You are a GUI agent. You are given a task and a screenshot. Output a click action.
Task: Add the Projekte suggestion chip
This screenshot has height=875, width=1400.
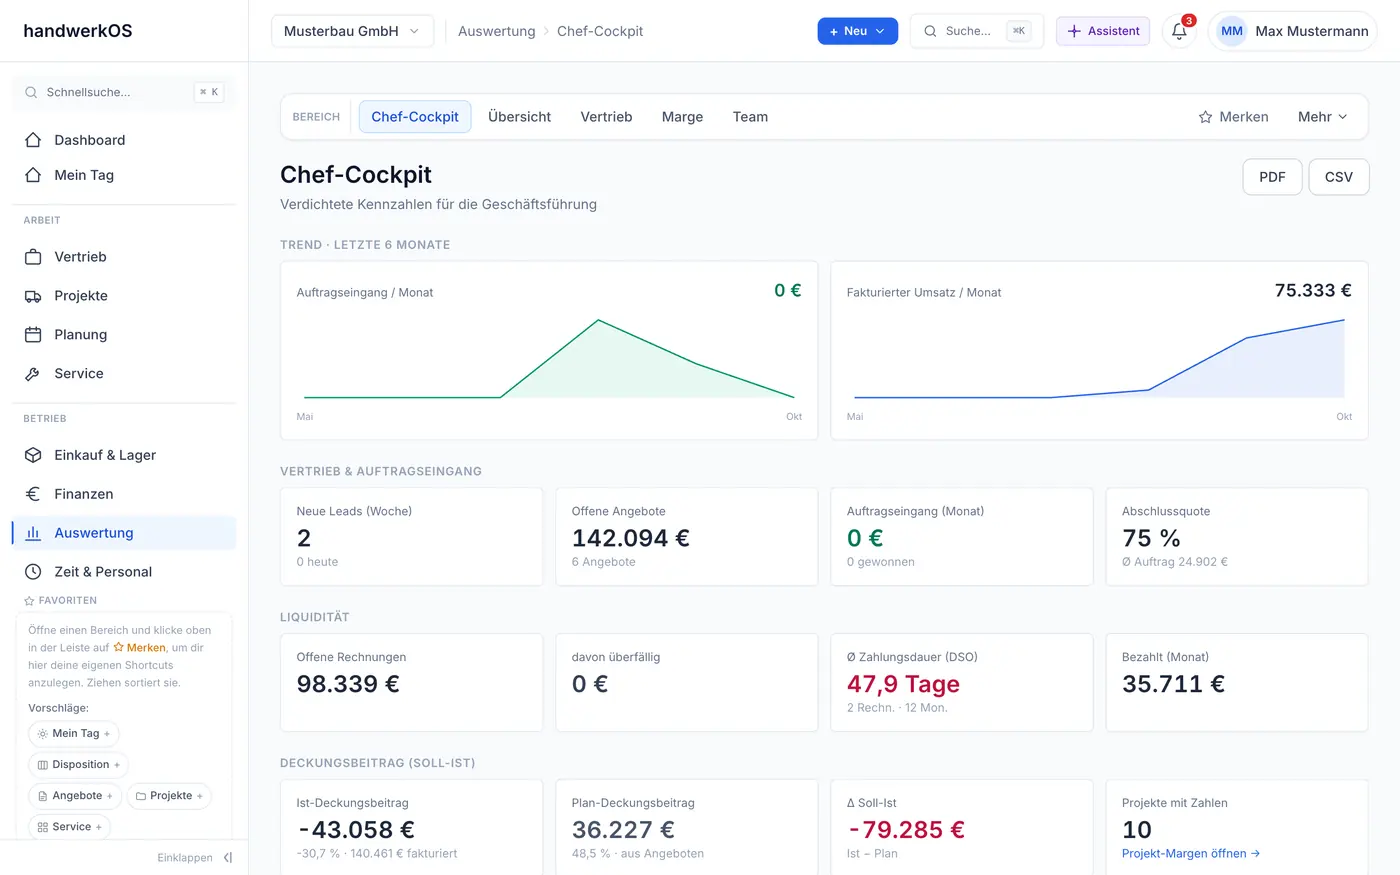tap(169, 796)
